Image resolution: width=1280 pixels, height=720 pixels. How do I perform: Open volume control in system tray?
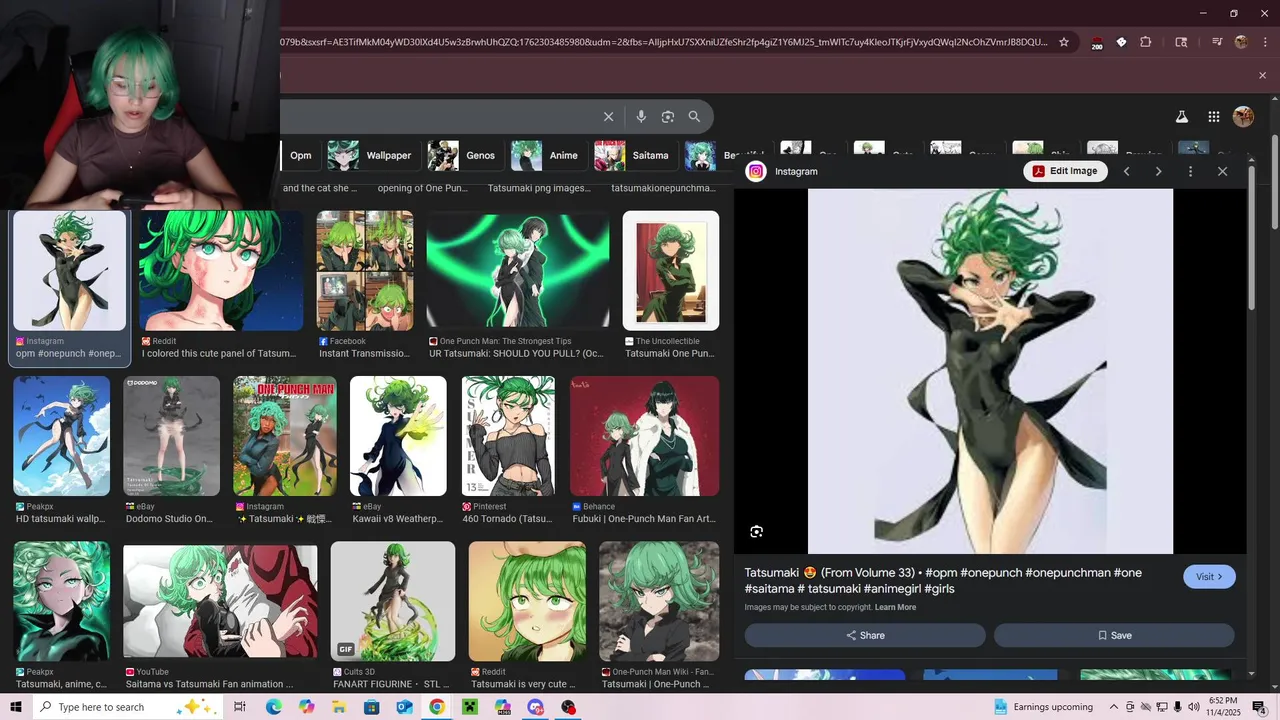(x=1194, y=707)
